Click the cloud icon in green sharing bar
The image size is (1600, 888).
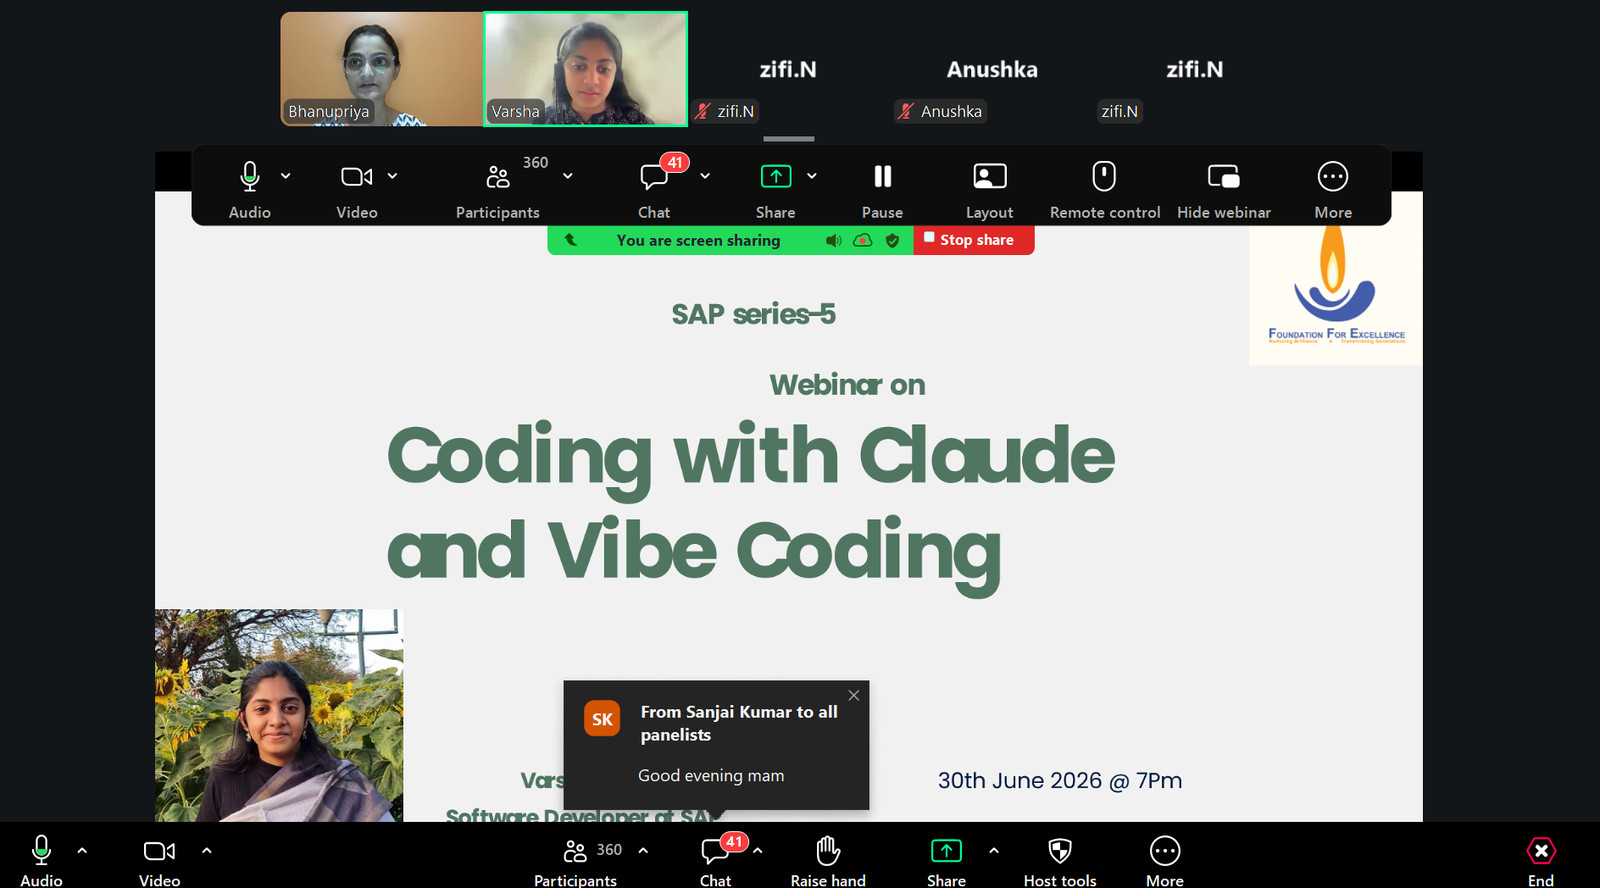[x=863, y=240]
